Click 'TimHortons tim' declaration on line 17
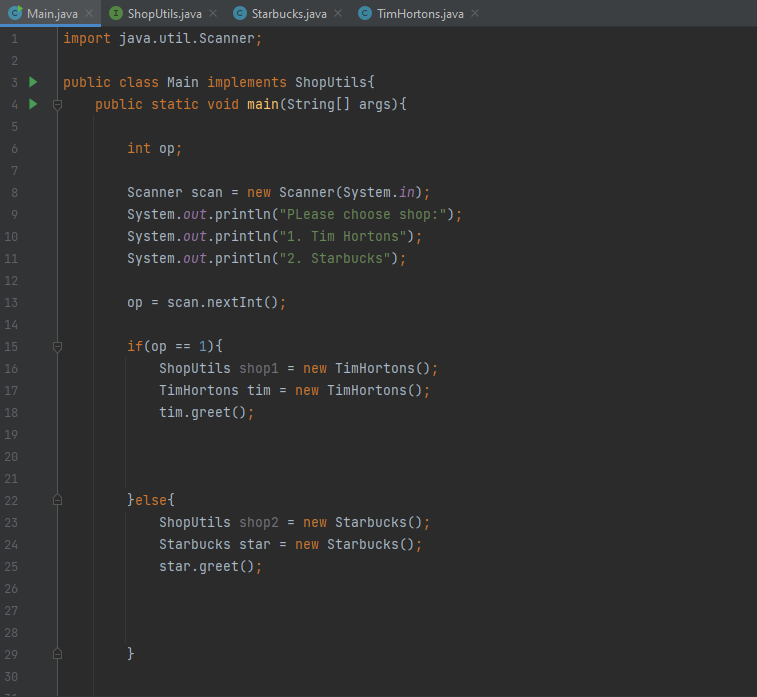The width and height of the screenshot is (757, 697). [215, 390]
